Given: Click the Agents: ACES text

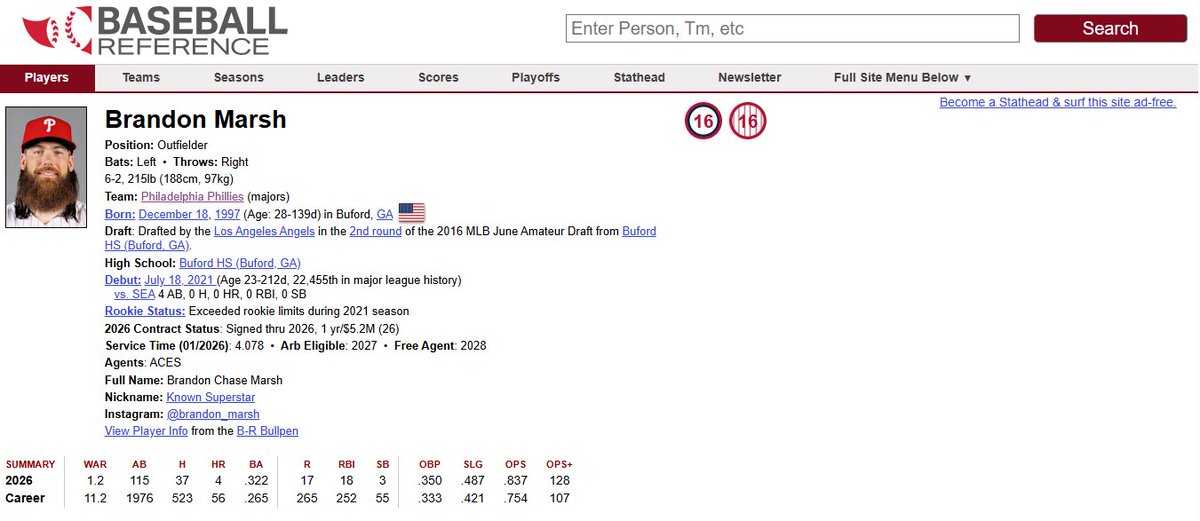Looking at the screenshot, I should [x=143, y=362].
